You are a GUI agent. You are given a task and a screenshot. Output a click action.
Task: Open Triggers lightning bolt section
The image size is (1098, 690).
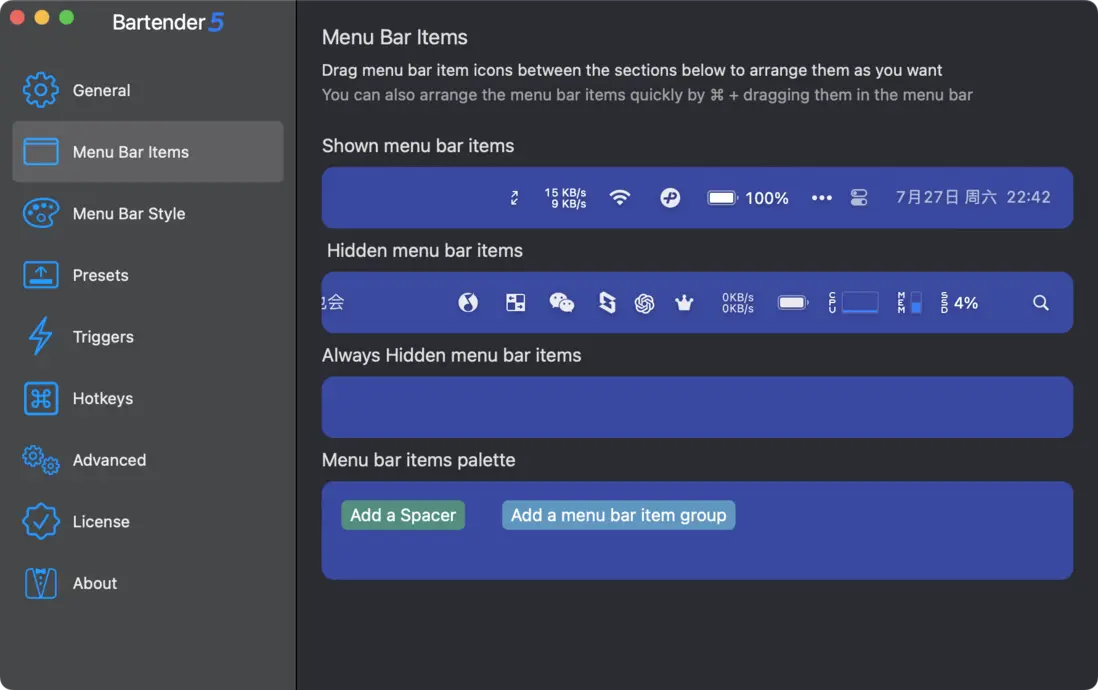tap(102, 337)
